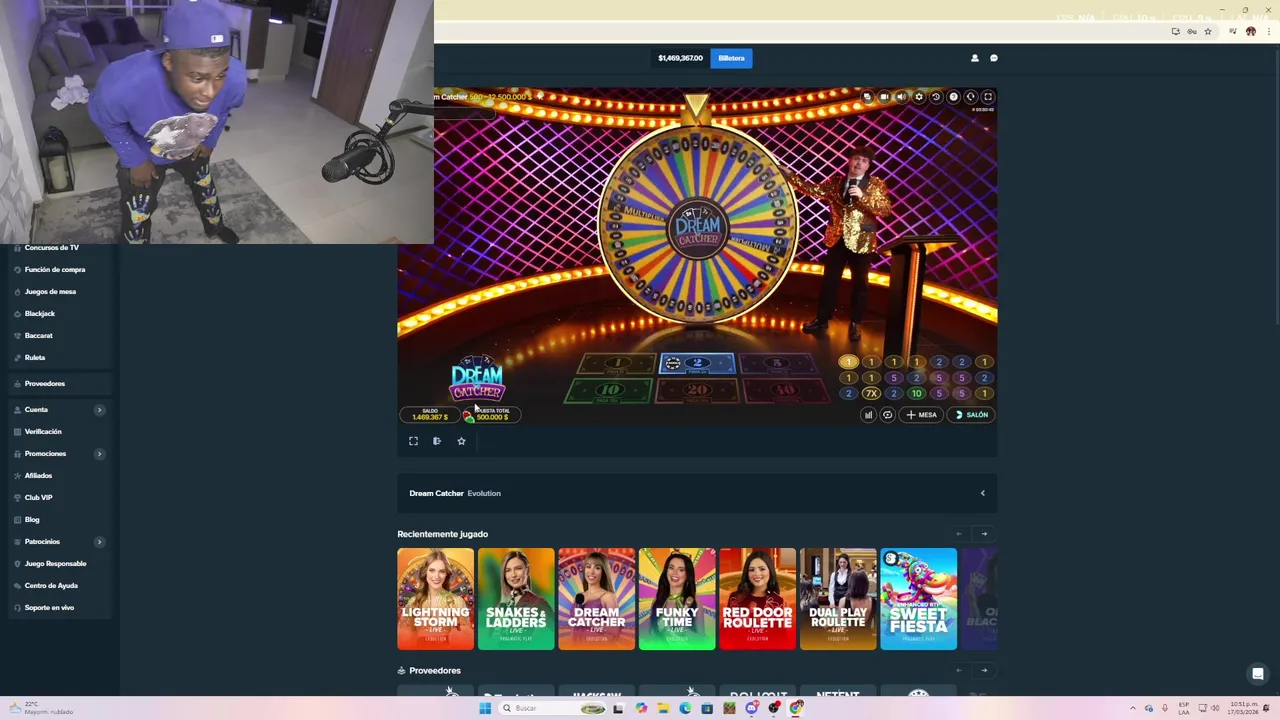
Task: Place bet on the 5 spot
Action: [x=777, y=364]
